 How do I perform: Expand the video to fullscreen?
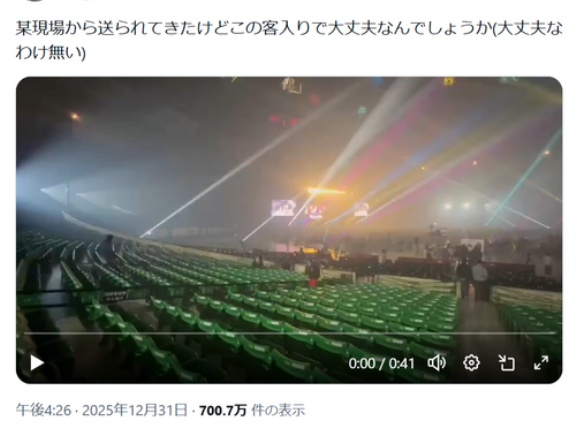pyautogui.click(x=541, y=363)
